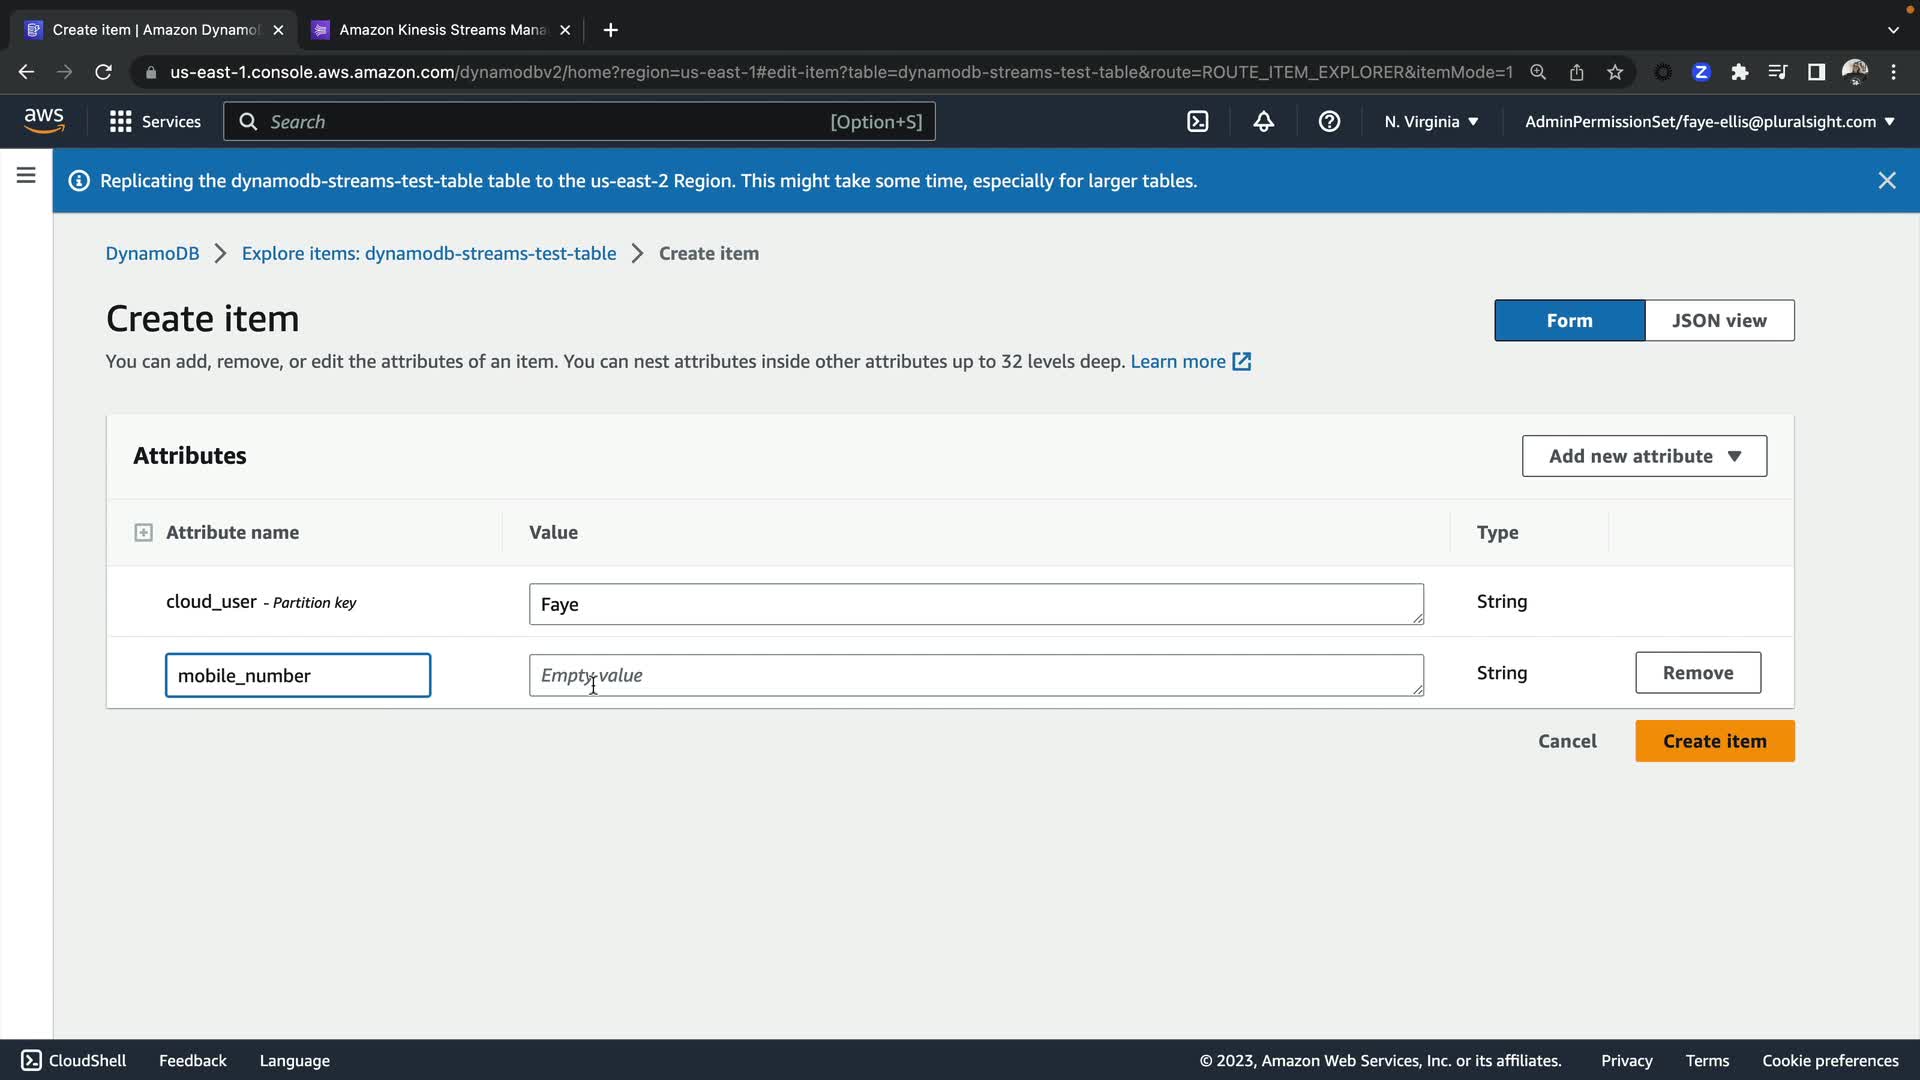The image size is (1920, 1080).
Task: Expand all attributes using plus icon
Action: point(143,533)
